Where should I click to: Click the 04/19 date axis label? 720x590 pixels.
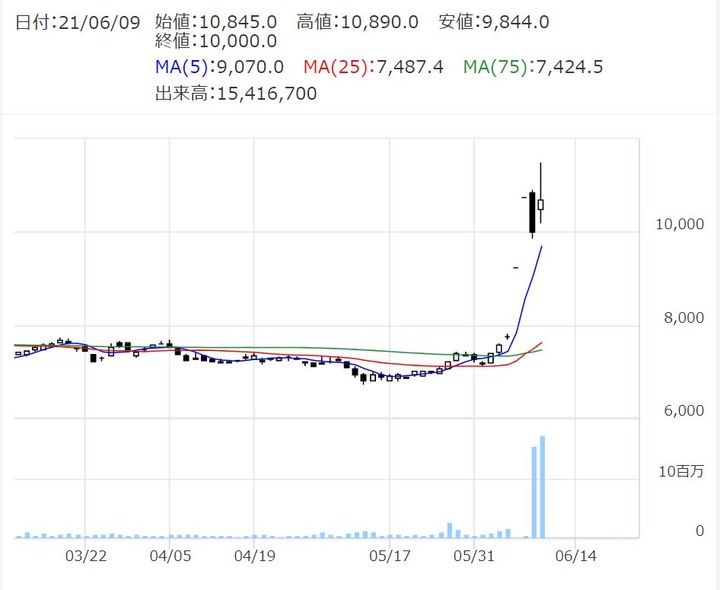tap(255, 556)
